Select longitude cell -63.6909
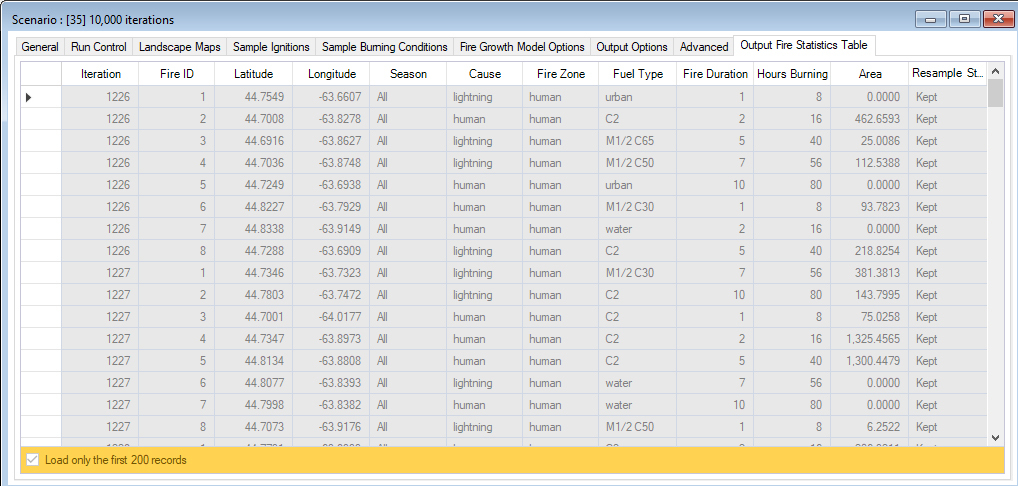Screen dimensions: 1018x486 (x=331, y=251)
